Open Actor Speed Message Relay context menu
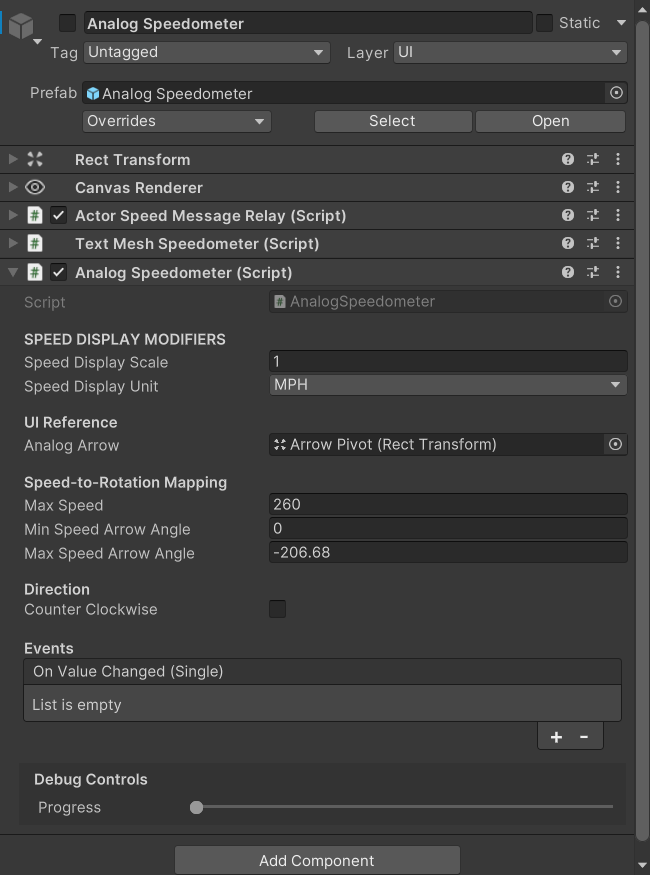Viewport: 650px width, 875px height. [x=618, y=215]
